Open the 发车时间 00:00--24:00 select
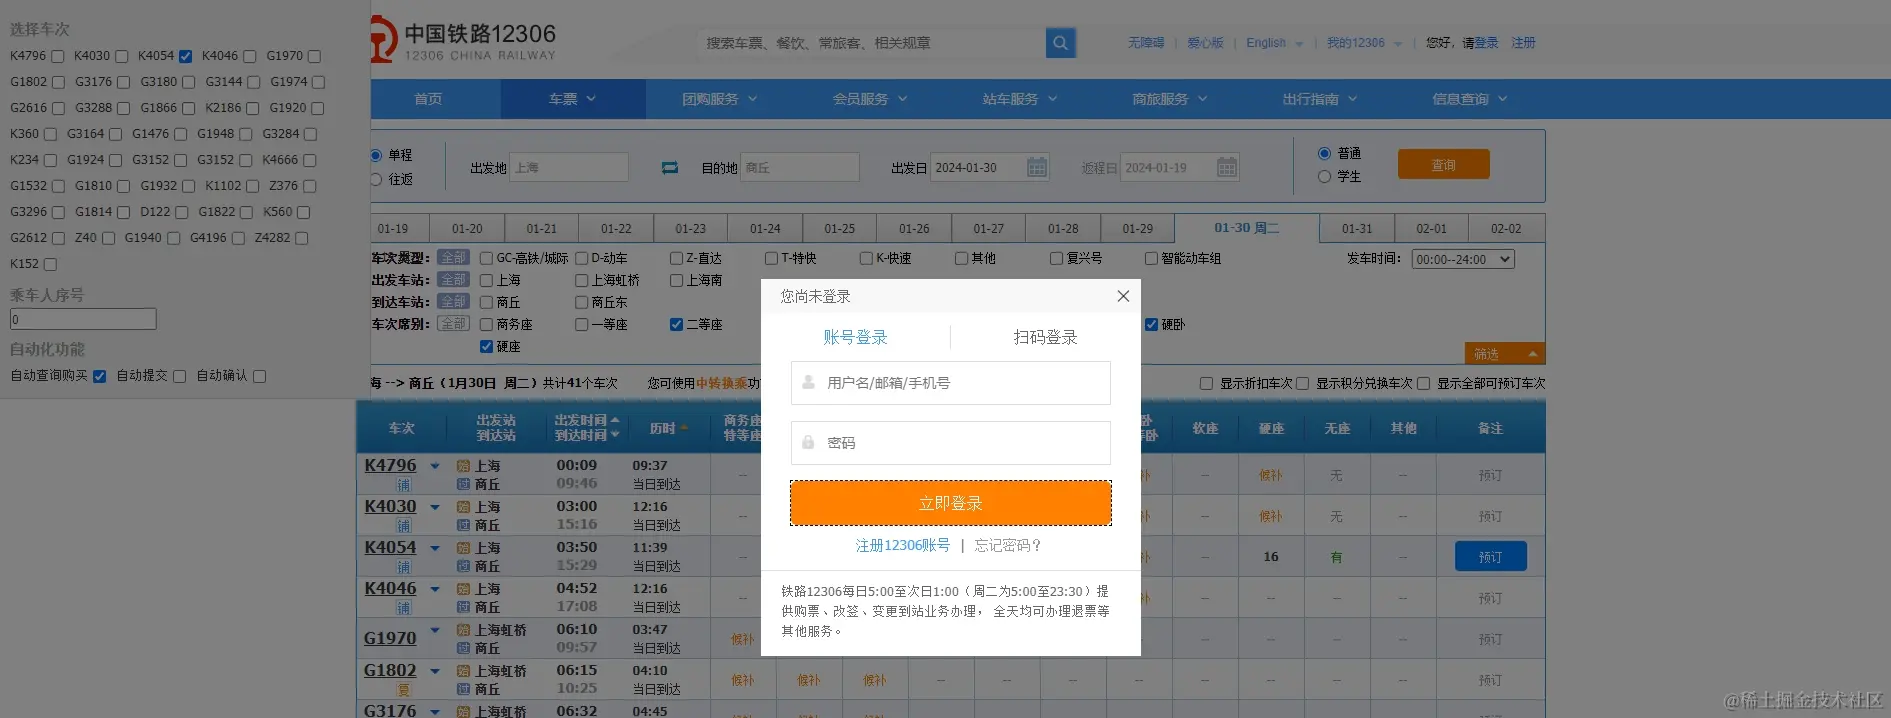Viewport: 1891px width, 718px height. point(1463,259)
